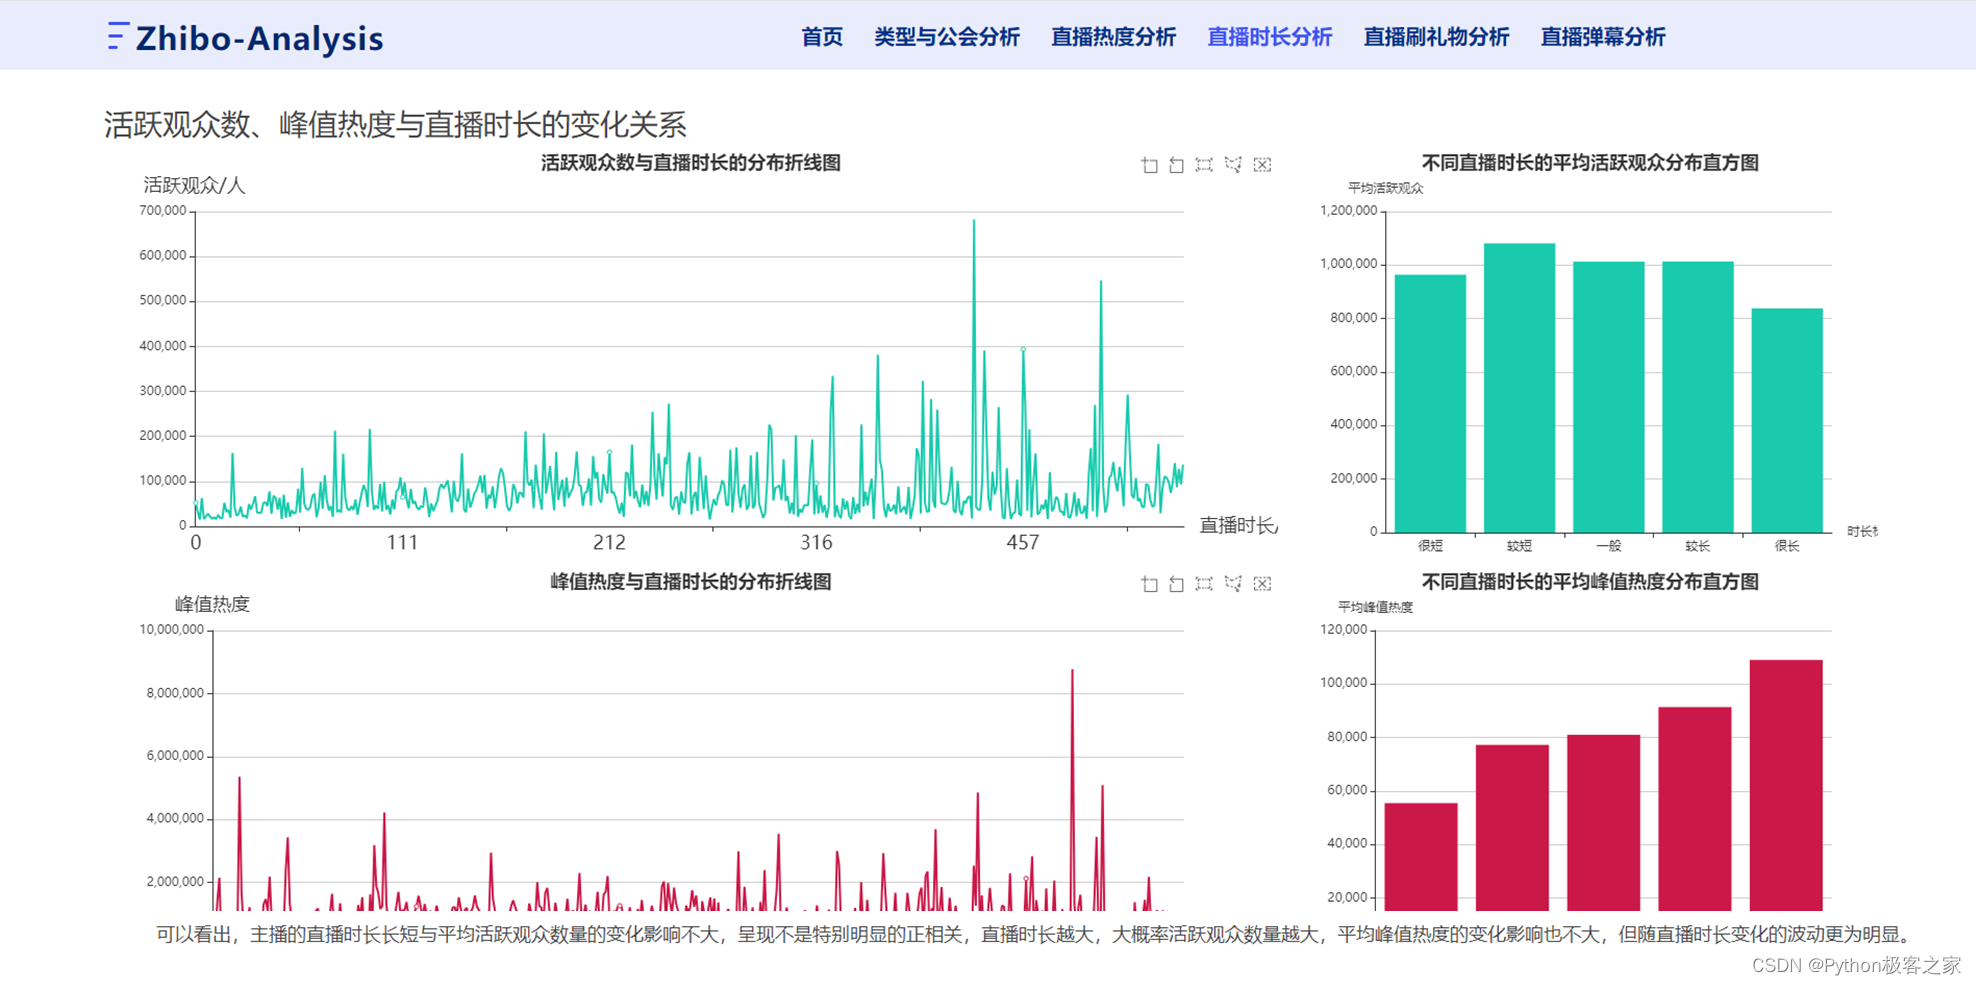This screenshot has height=985, width=1976.
Task: Click the x-axis value 111
Action: point(402,542)
